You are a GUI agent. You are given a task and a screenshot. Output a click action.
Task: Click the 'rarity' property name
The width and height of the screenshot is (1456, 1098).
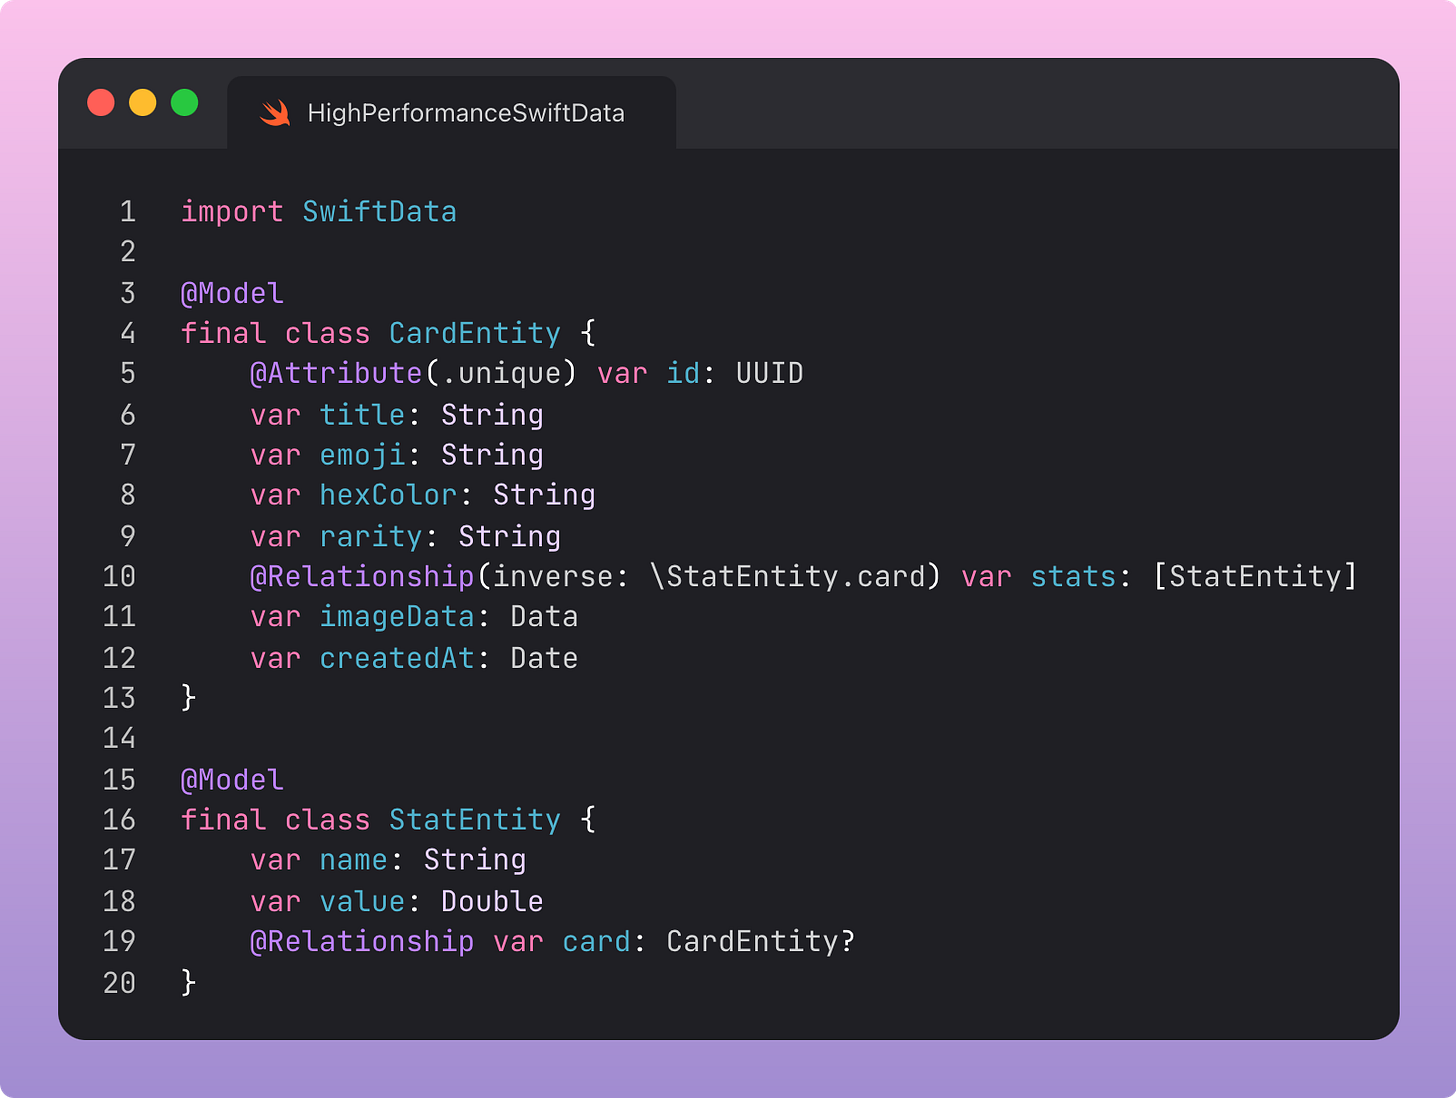(371, 537)
